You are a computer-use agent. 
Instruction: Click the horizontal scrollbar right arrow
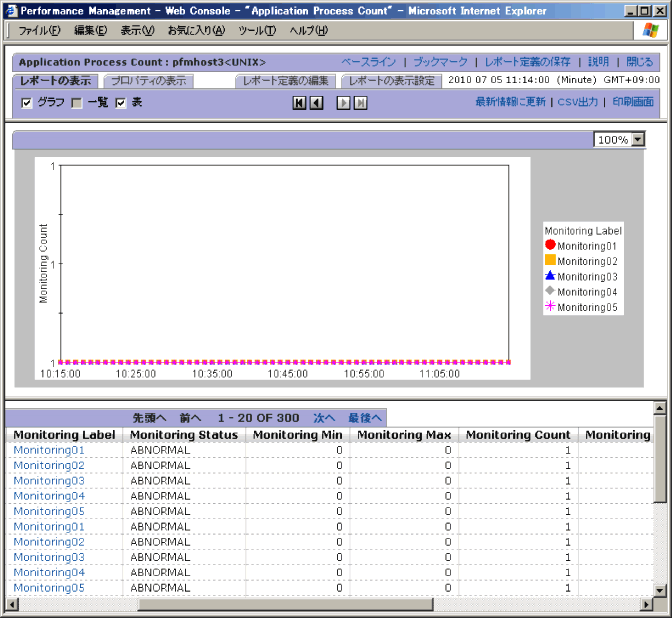(644, 604)
